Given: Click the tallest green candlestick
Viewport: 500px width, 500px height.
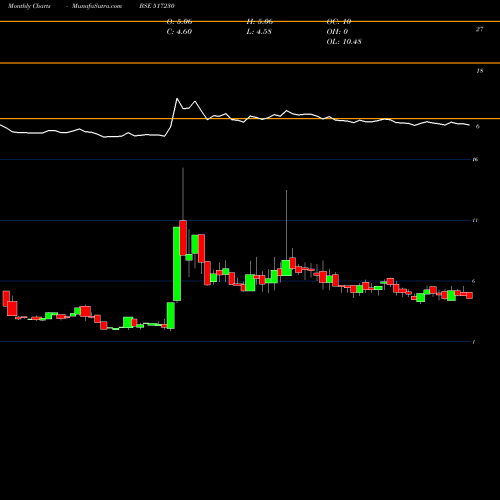Looking at the screenshot, I should (177, 264).
